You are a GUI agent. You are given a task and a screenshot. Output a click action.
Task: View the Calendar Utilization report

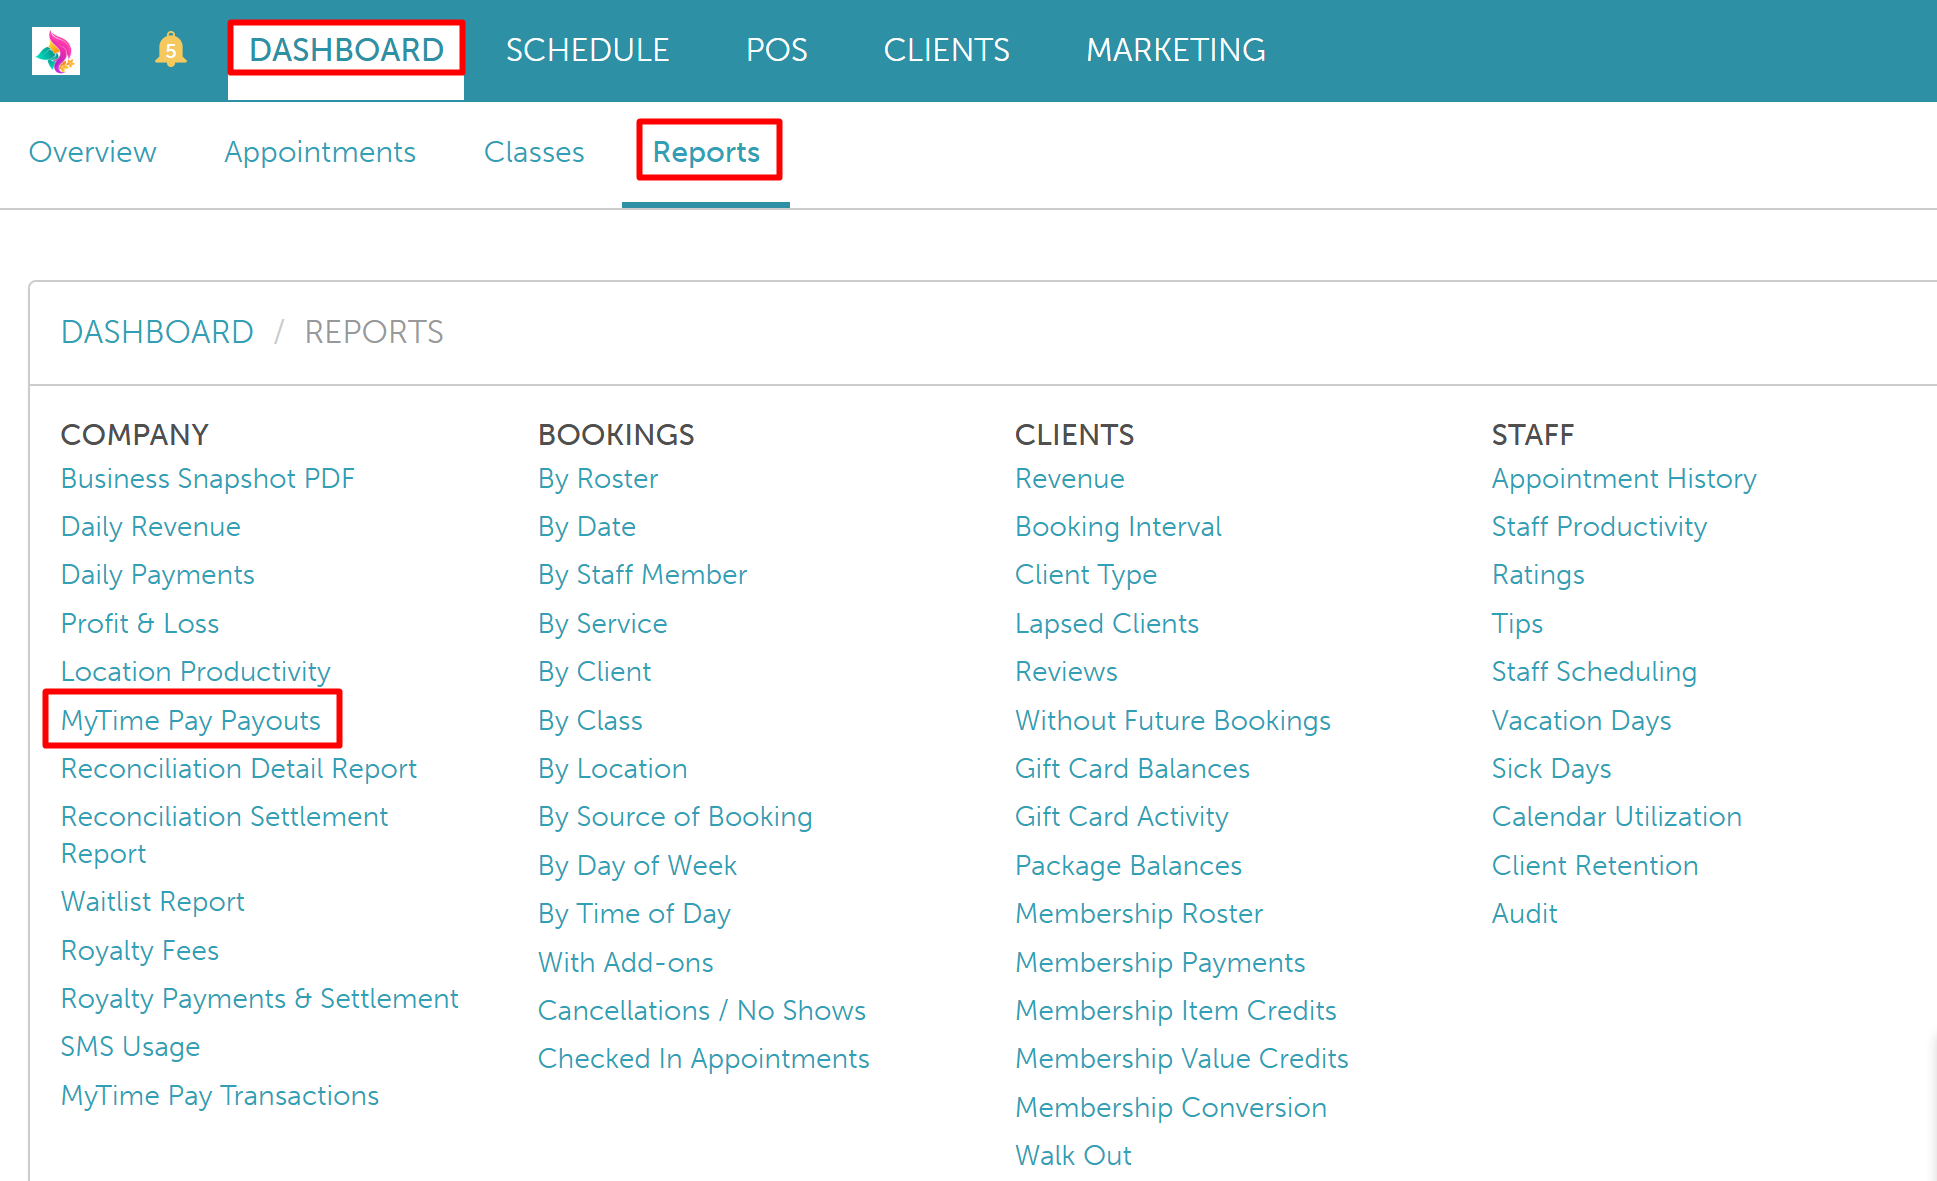1616,817
